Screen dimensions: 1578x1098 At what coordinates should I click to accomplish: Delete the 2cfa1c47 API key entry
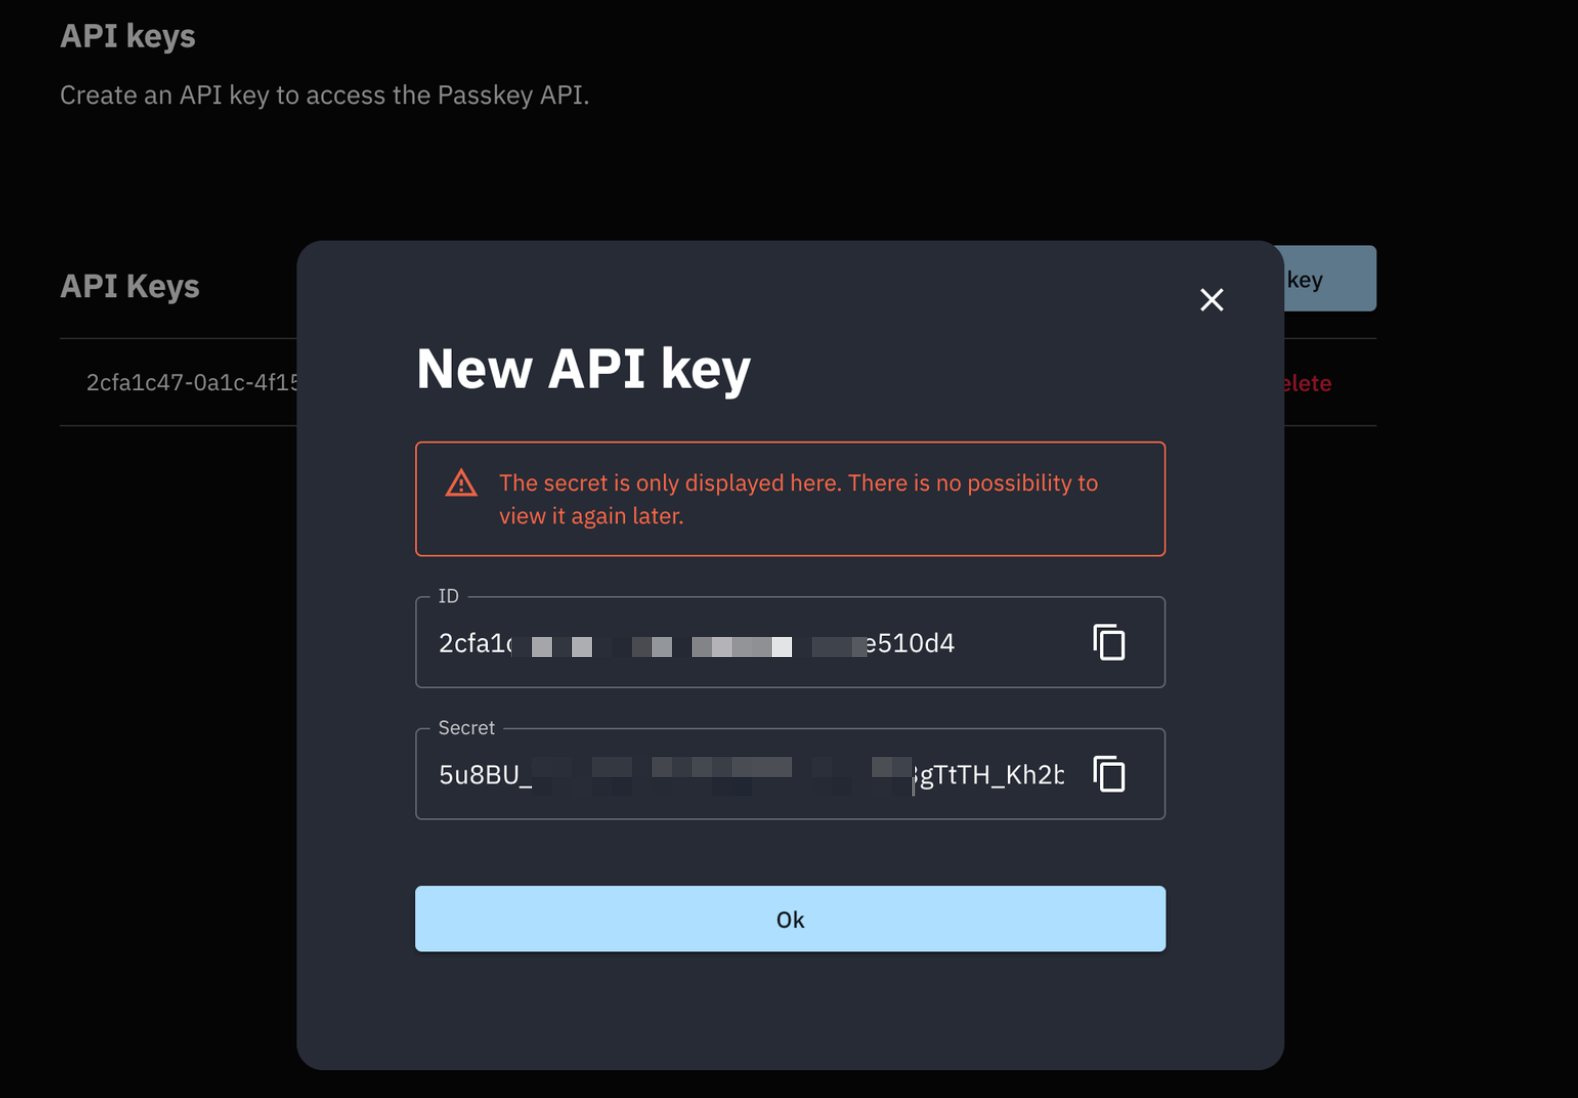point(1306,383)
